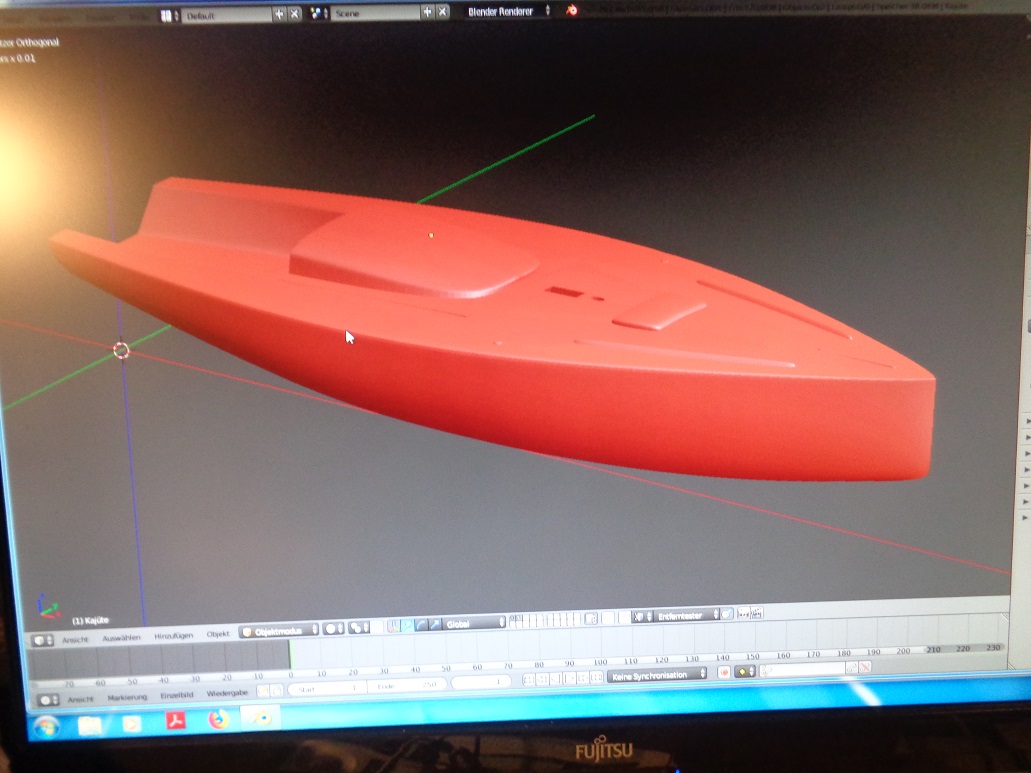The image size is (1031, 773).
Task: Click the delete keyframes crossed-key icon
Action: pyautogui.click(x=865, y=667)
